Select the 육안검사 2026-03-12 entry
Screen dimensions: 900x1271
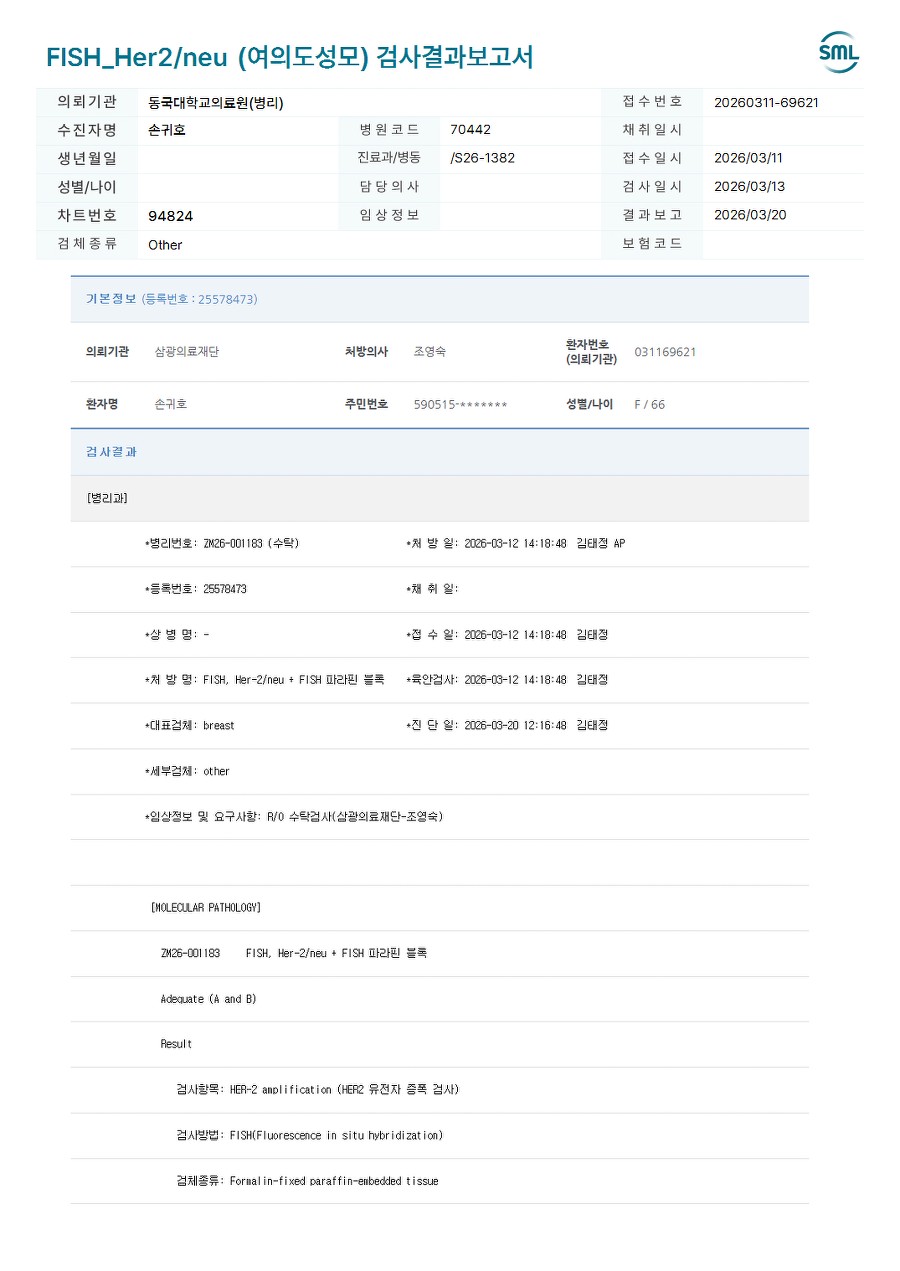point(507,680)
